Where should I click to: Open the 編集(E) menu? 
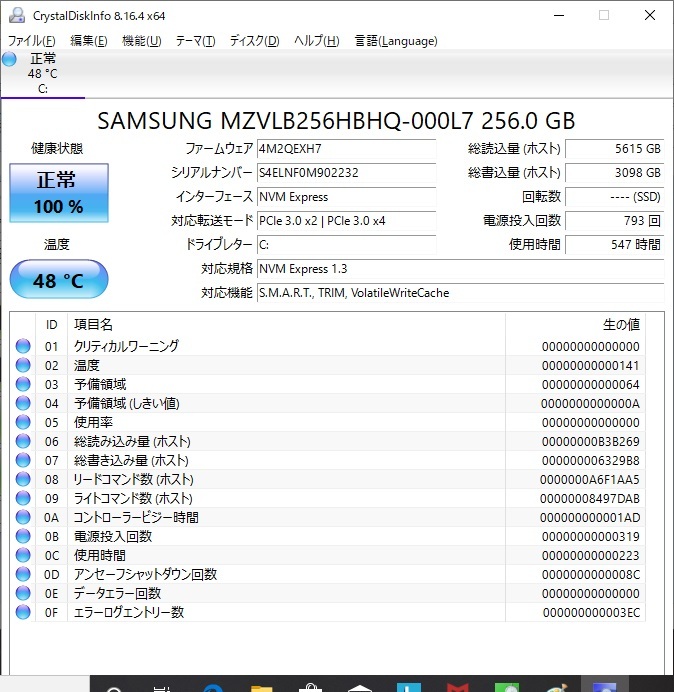point(89,41)
